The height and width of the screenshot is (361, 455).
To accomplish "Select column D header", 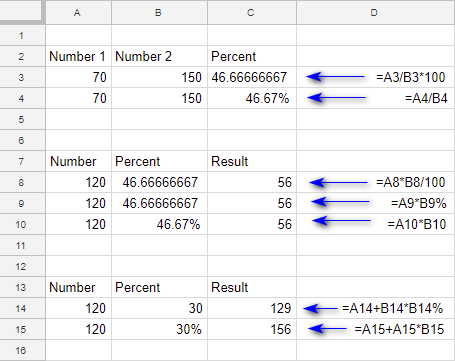I will click(376, 12).
